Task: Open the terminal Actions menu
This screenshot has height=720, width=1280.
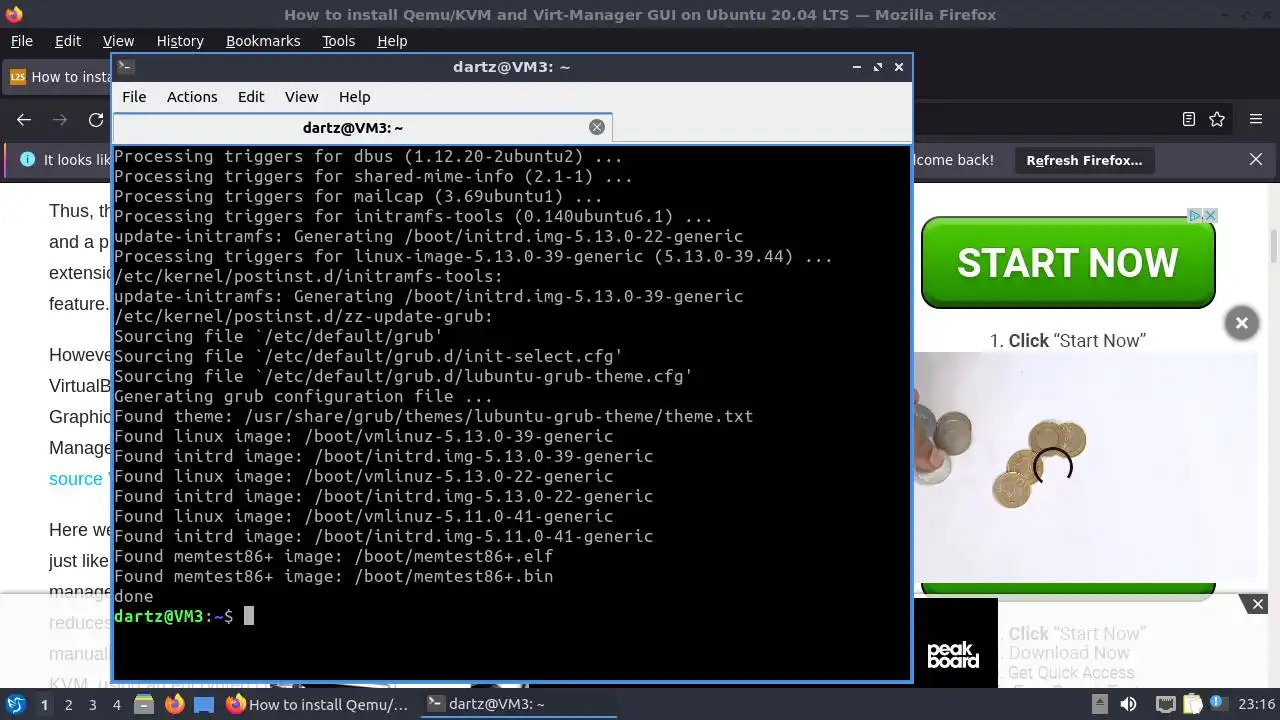Action: (192, 97)
